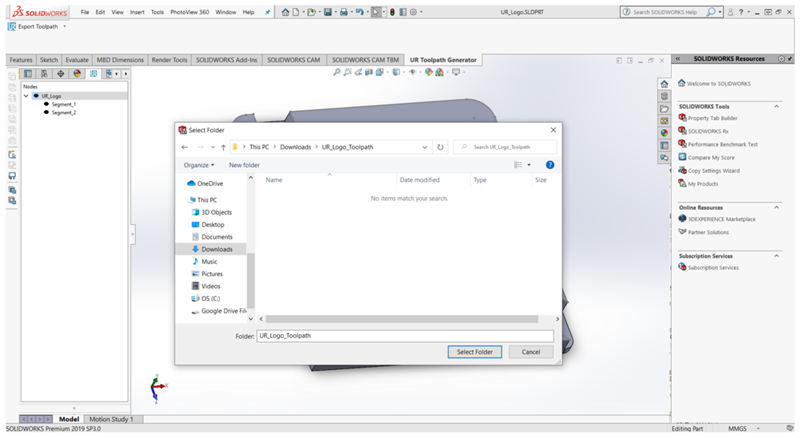Open dialog help question mark icon
Image resolution: width=800 pixels, height=438 pixels.
(x=549, y=165)
